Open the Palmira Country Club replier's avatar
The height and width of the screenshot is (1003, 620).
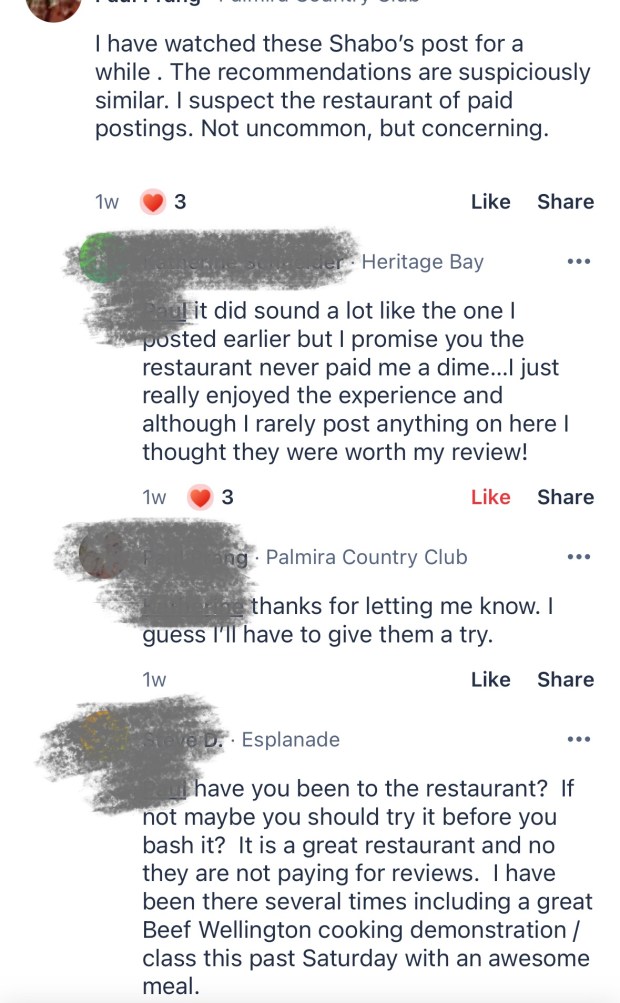104,553
